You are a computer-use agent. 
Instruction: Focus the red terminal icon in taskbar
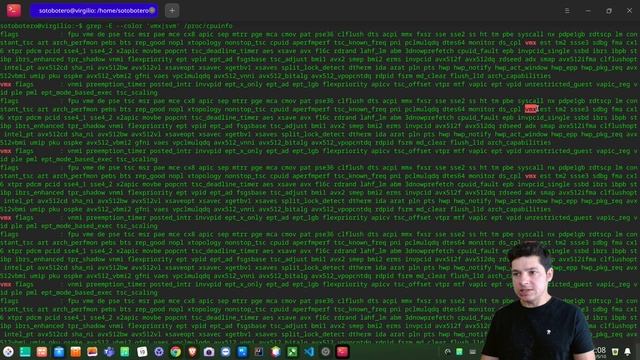342,352
